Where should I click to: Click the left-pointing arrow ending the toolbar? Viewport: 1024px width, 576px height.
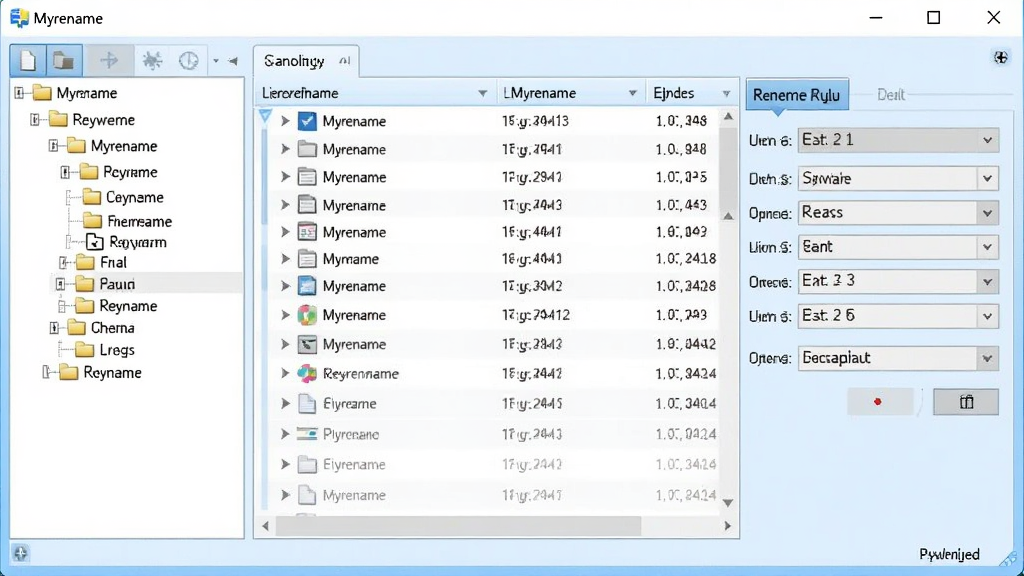pyautogui.click(x=233, y=61)
